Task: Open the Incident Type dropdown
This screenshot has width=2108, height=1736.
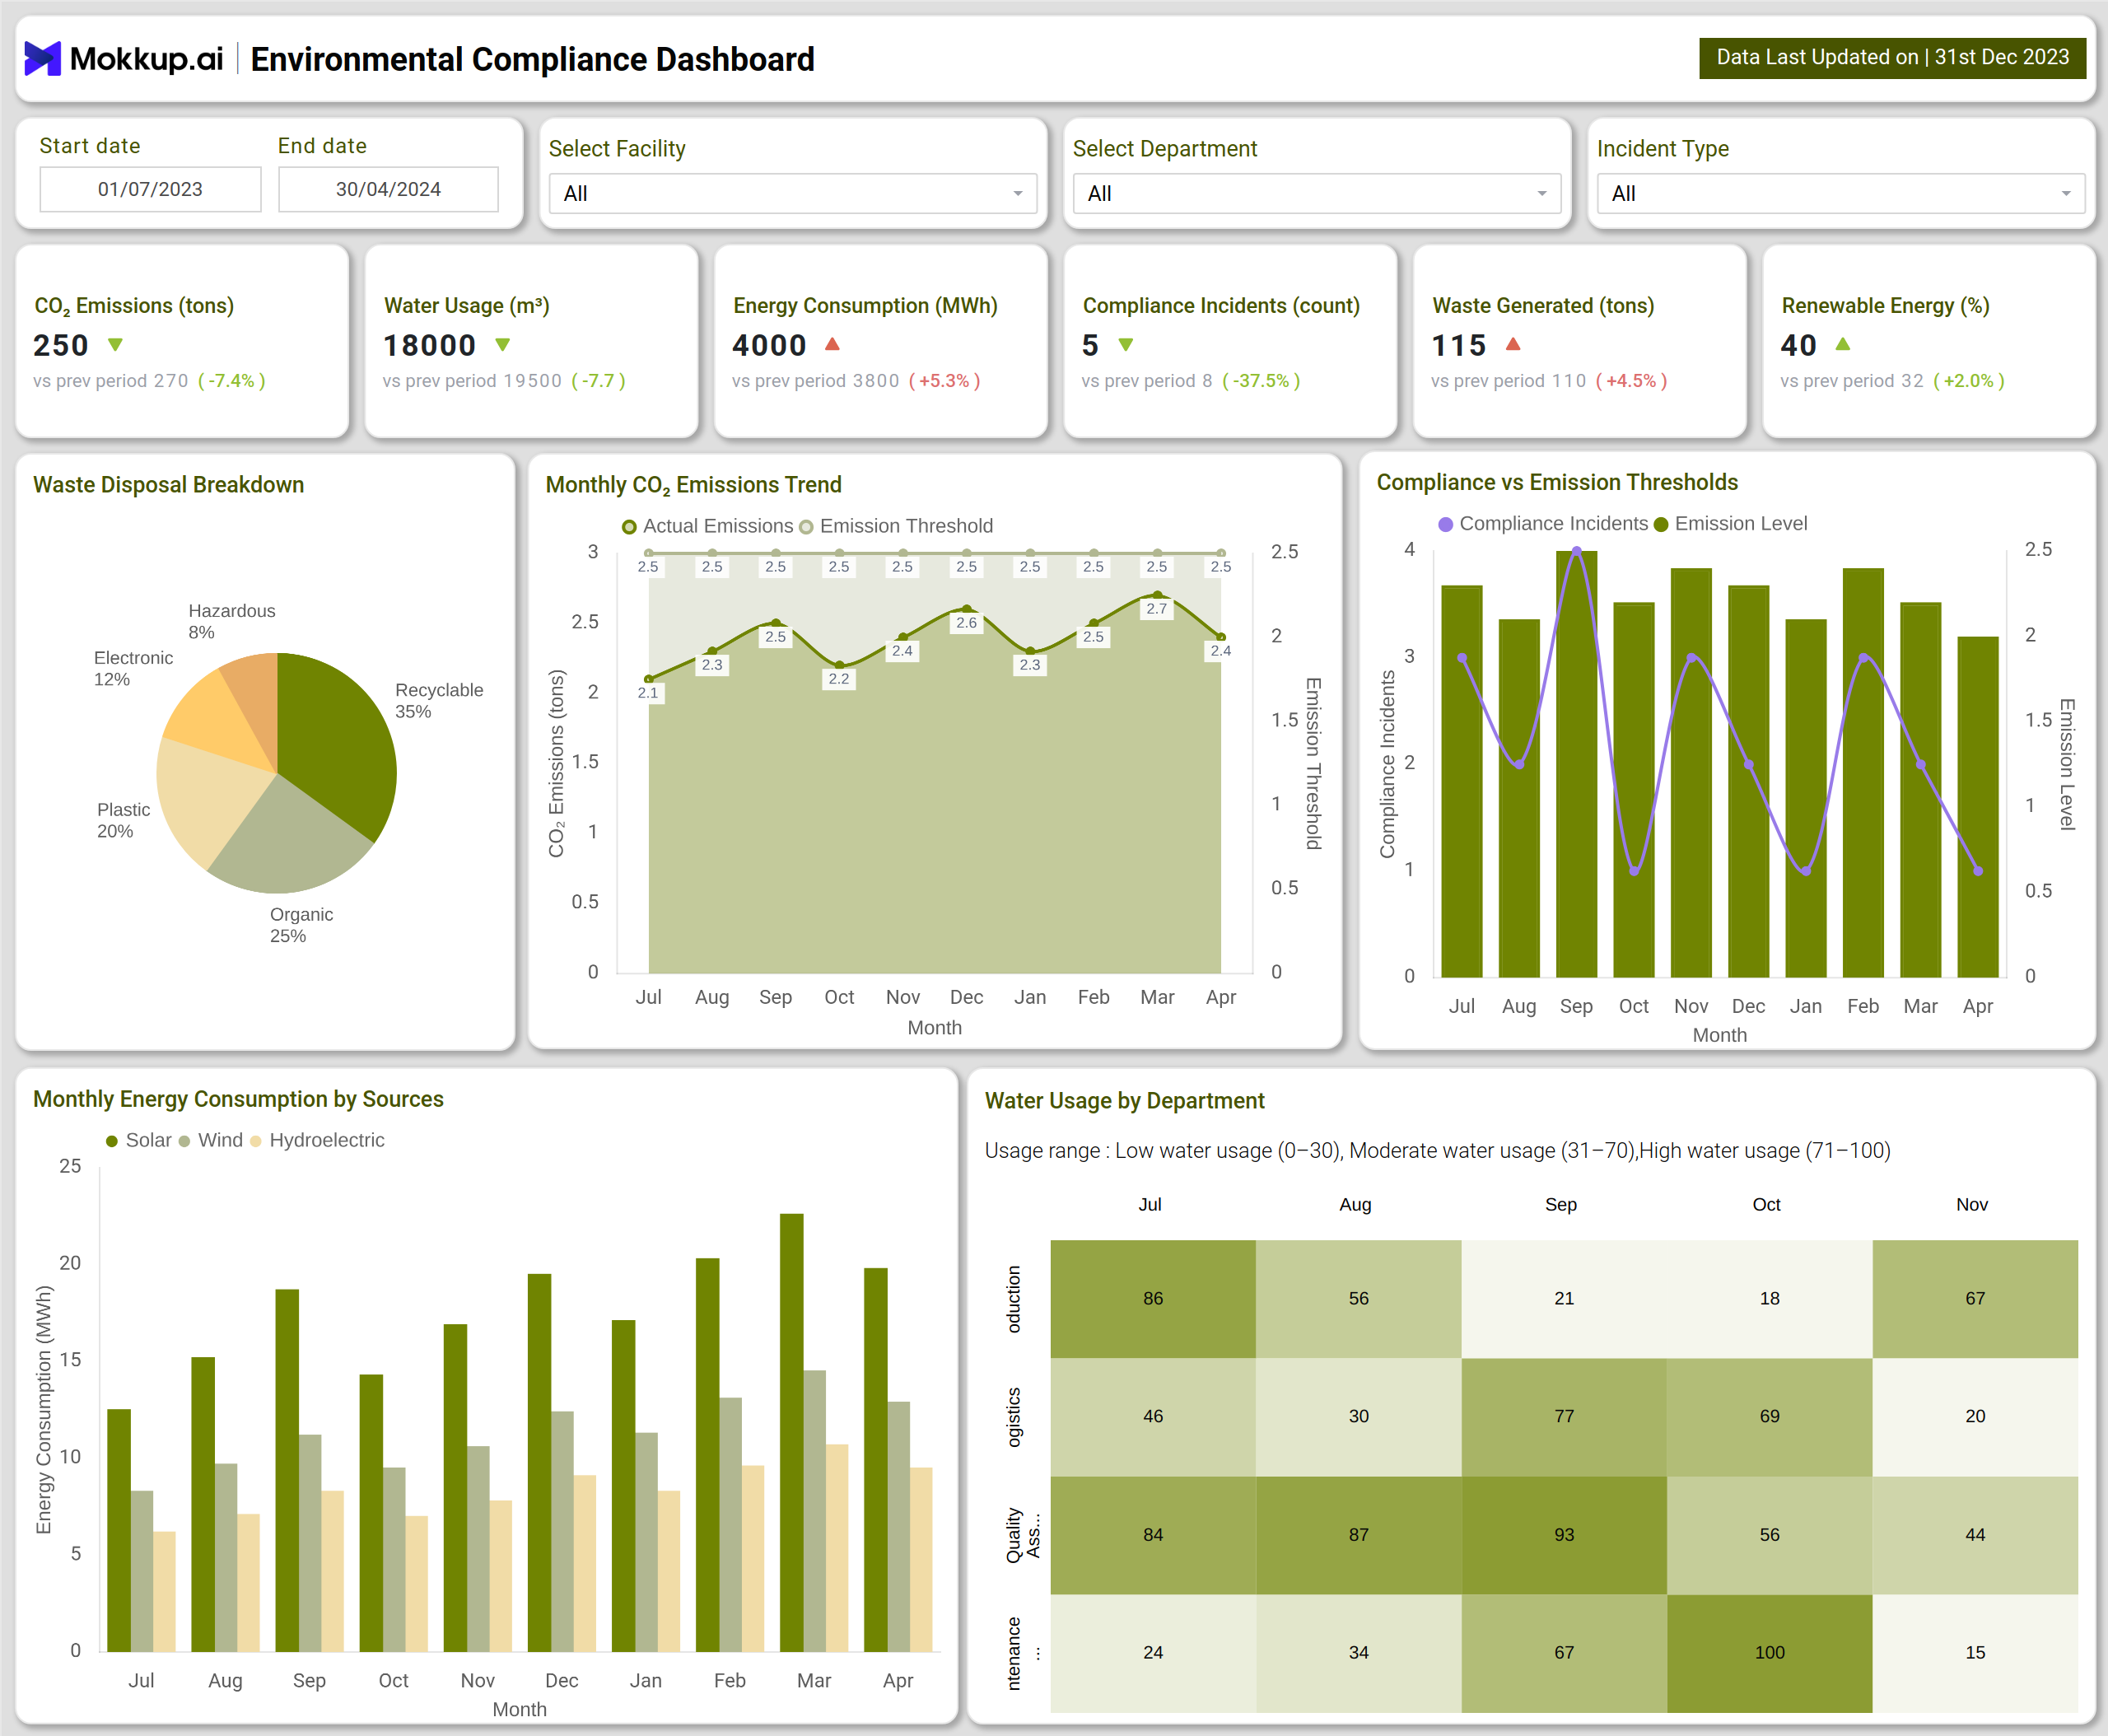Action: 1840,194
